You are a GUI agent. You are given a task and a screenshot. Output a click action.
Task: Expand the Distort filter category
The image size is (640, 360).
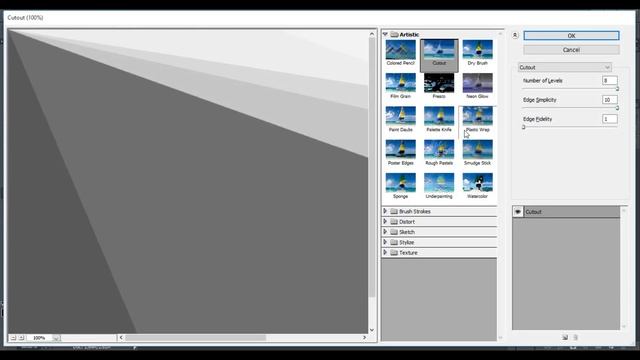point(385,222)
